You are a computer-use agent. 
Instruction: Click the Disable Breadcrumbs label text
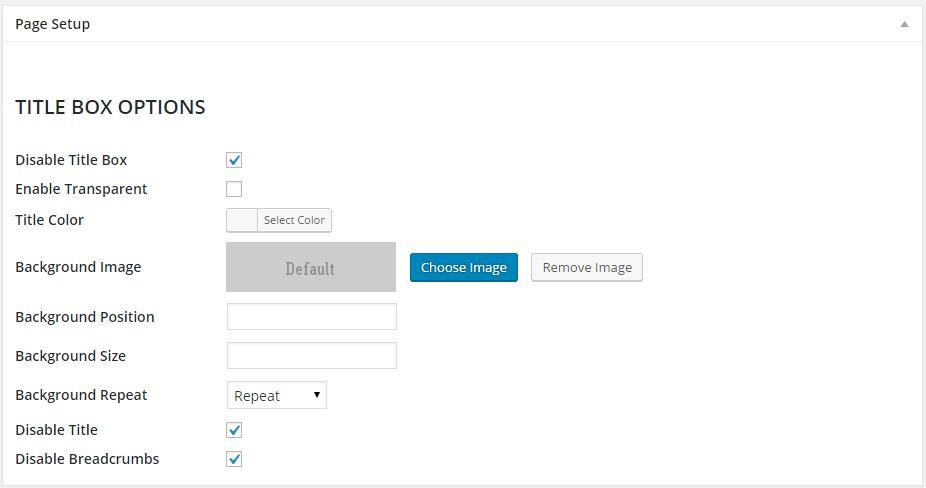87,459
